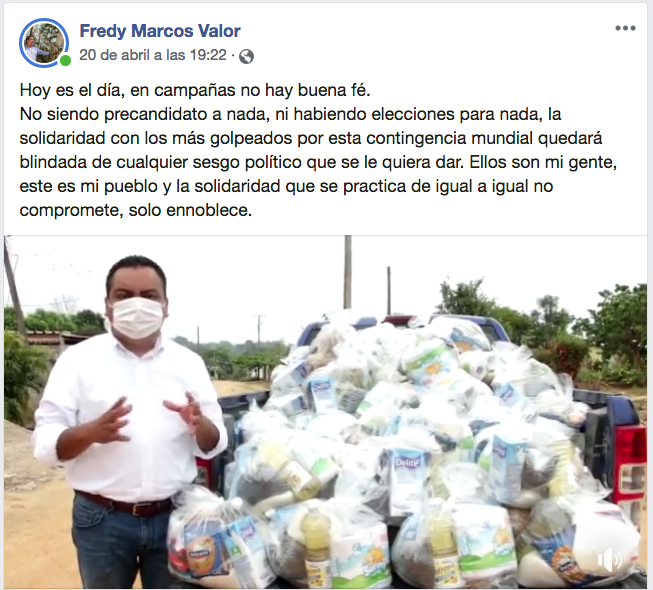Image resolution: width=653 pixels, height=590 pixels.
Task: Click the post's last line 'compromete, solo ennoblece'
Action: coord(136,210)
